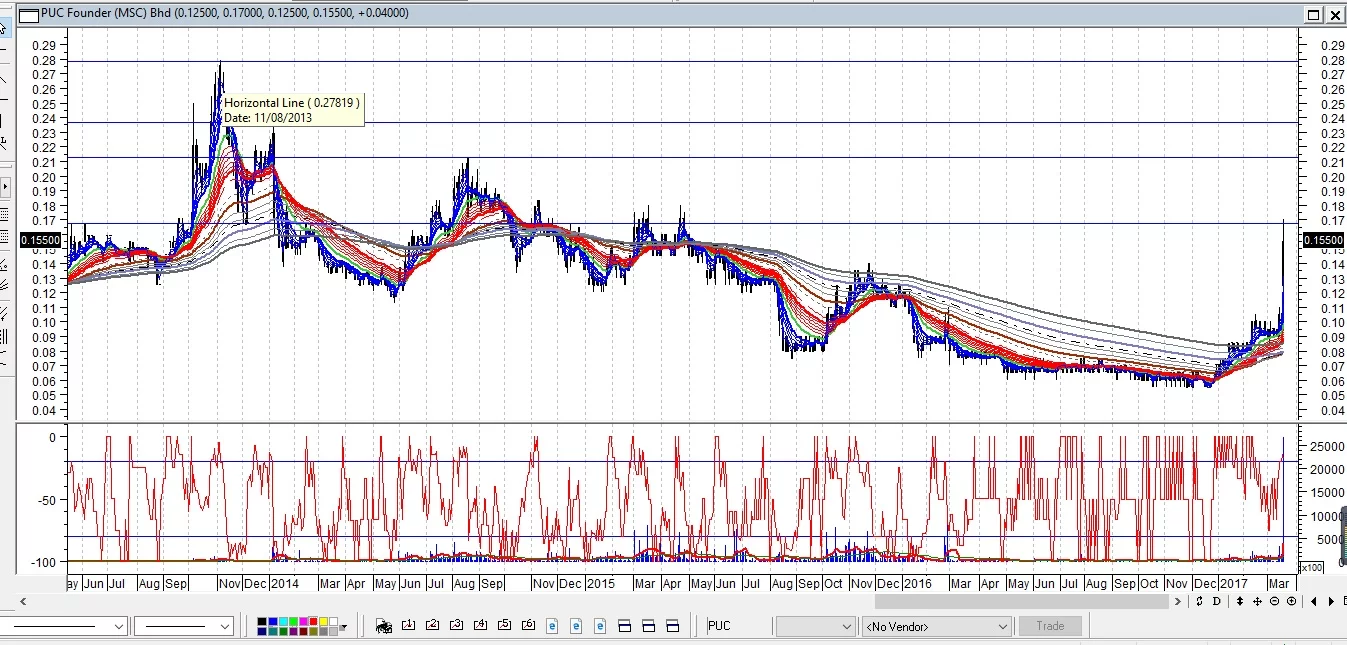Zoom out using the minus circle icon

coord(1274,601)
